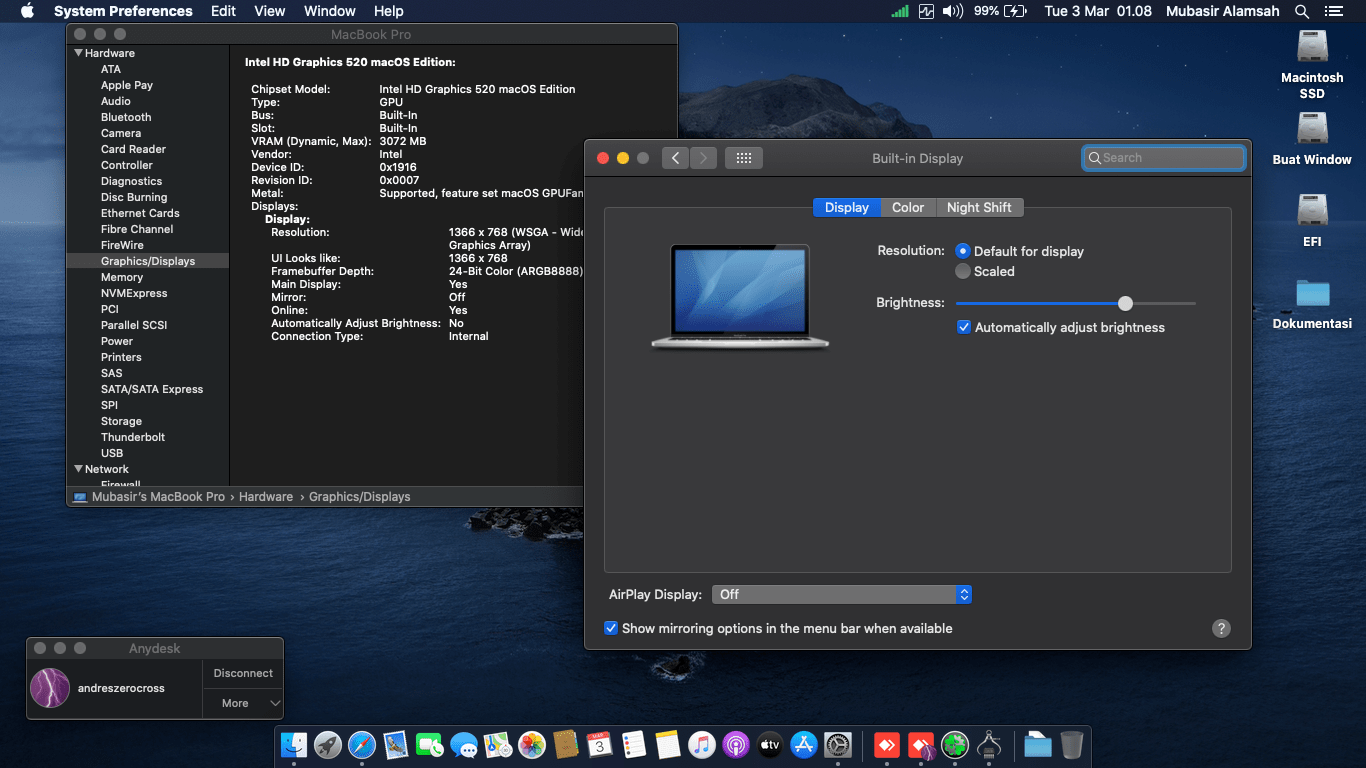The image size is (1366, 768).
Task: Open the View menu
Action: (x=270, y=11)
